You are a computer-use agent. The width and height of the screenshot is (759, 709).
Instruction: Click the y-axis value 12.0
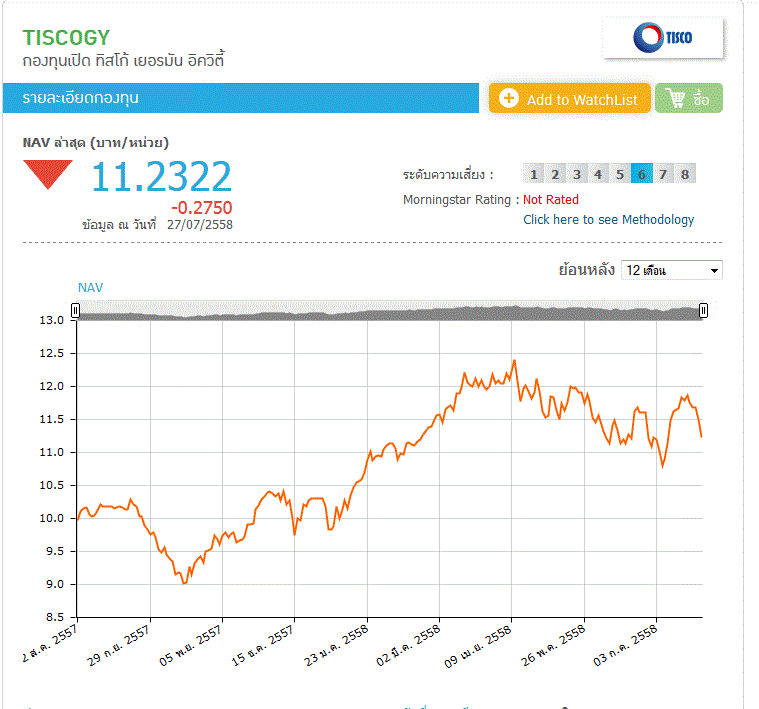pyautogui.click(x=52, y=386)
